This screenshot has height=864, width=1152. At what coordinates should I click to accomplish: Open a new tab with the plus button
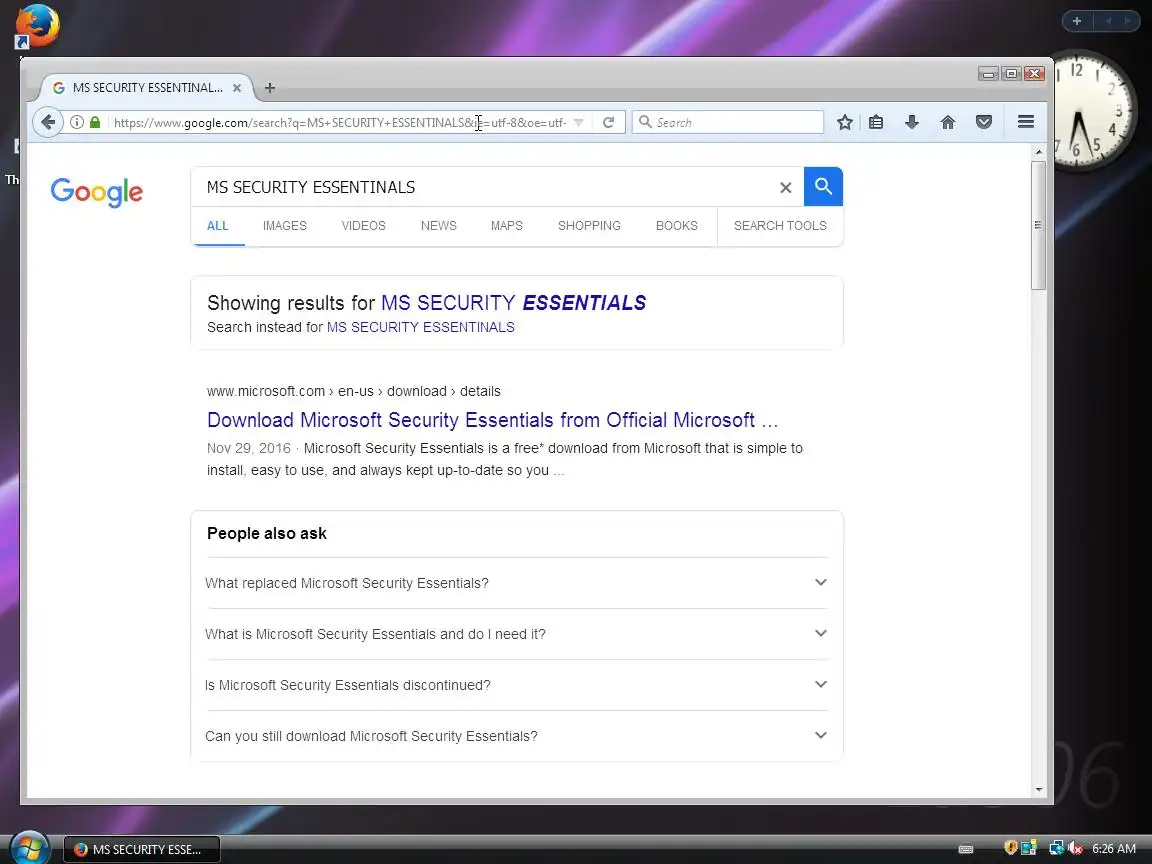coord(270,88)
